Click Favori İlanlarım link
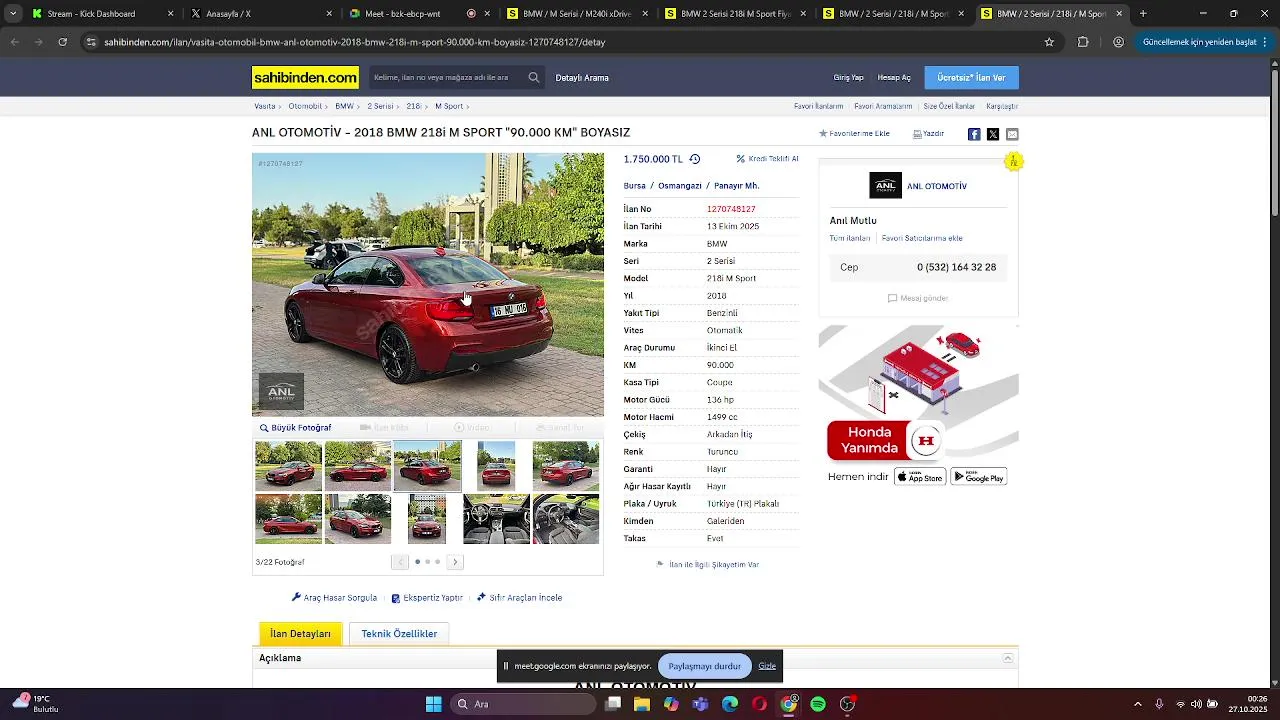Image resolution: width=1280 pixels, height=720 pixels. point(819,106)
